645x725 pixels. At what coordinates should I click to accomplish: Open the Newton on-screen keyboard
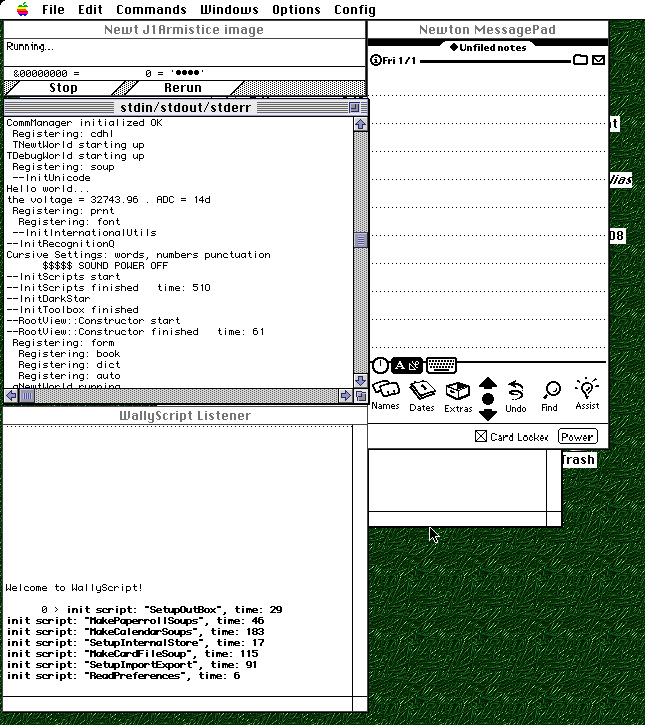point(441,365)
